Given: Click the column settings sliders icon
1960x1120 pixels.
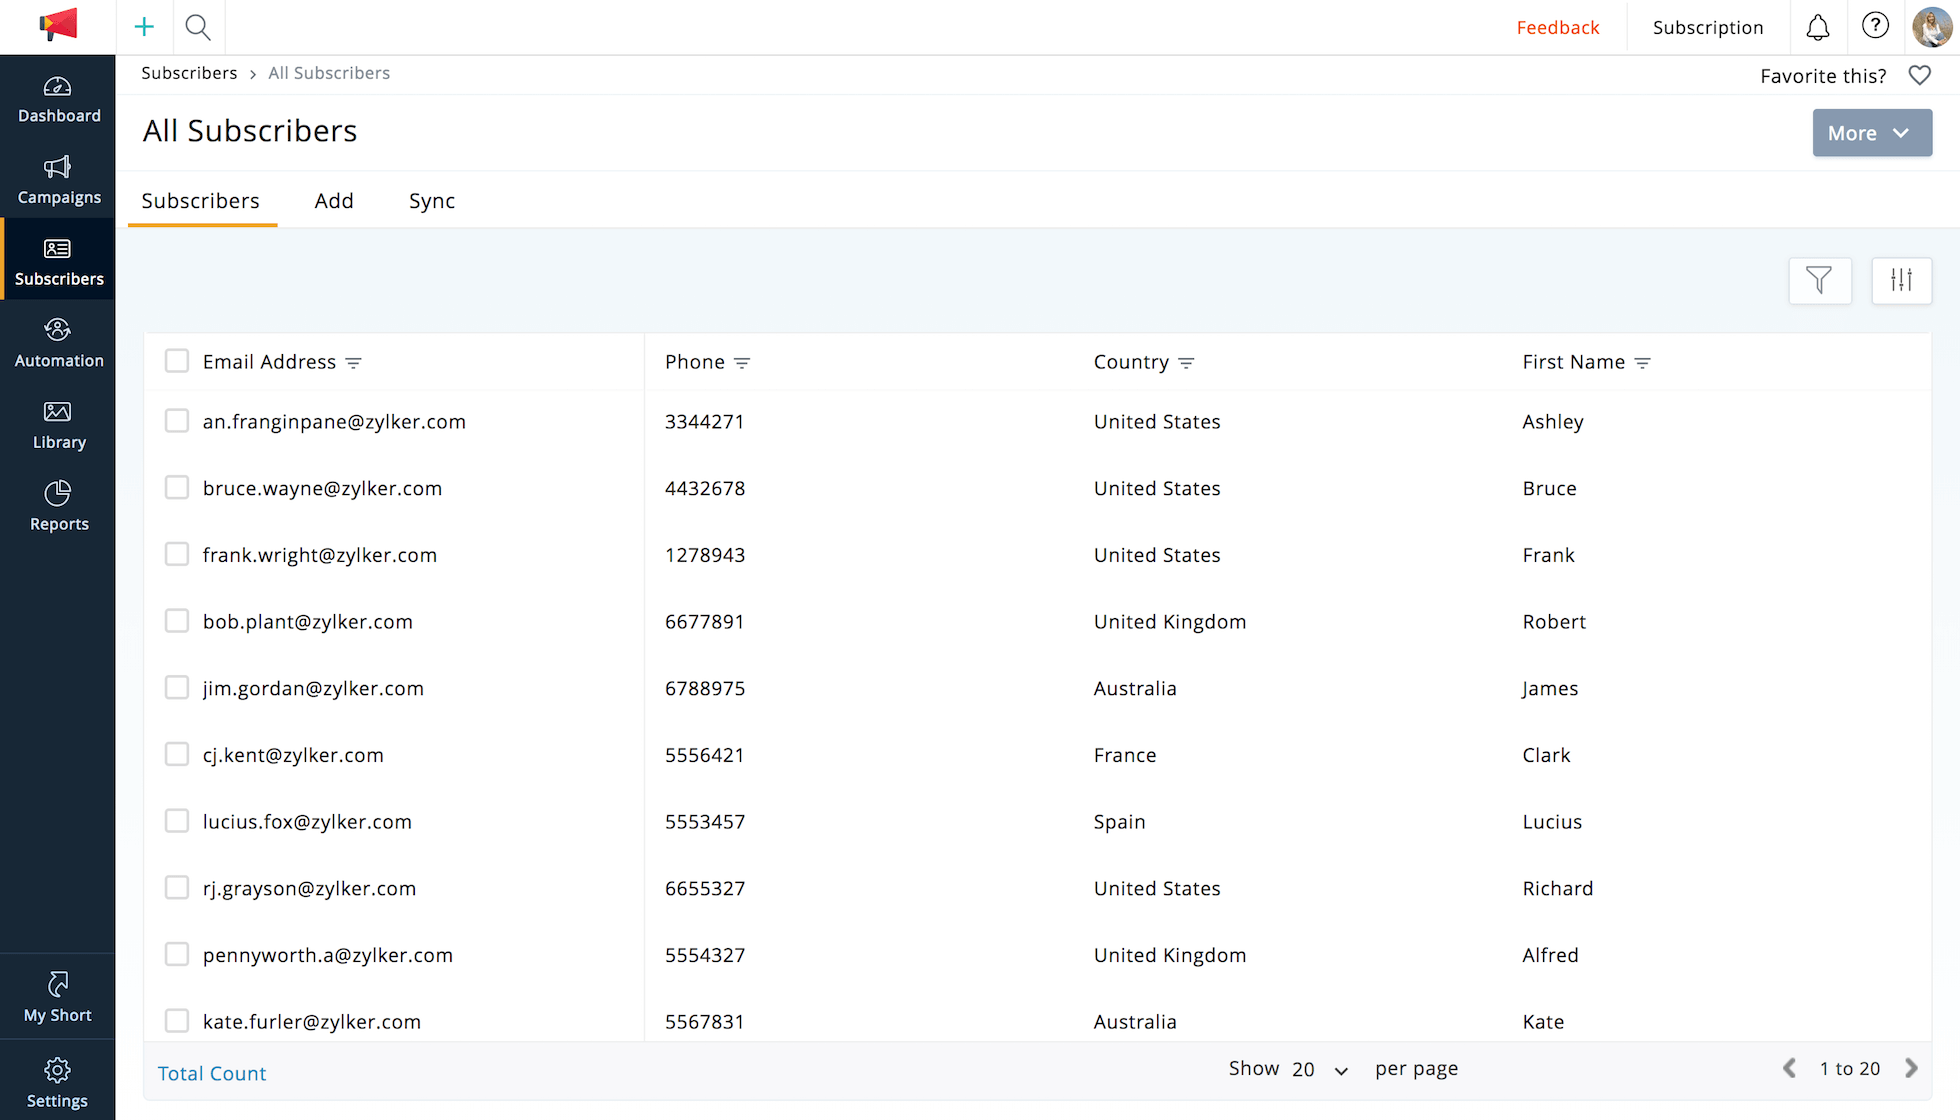Looking at the screenshot, I should pyautogui.click(x=1901, y=280).
